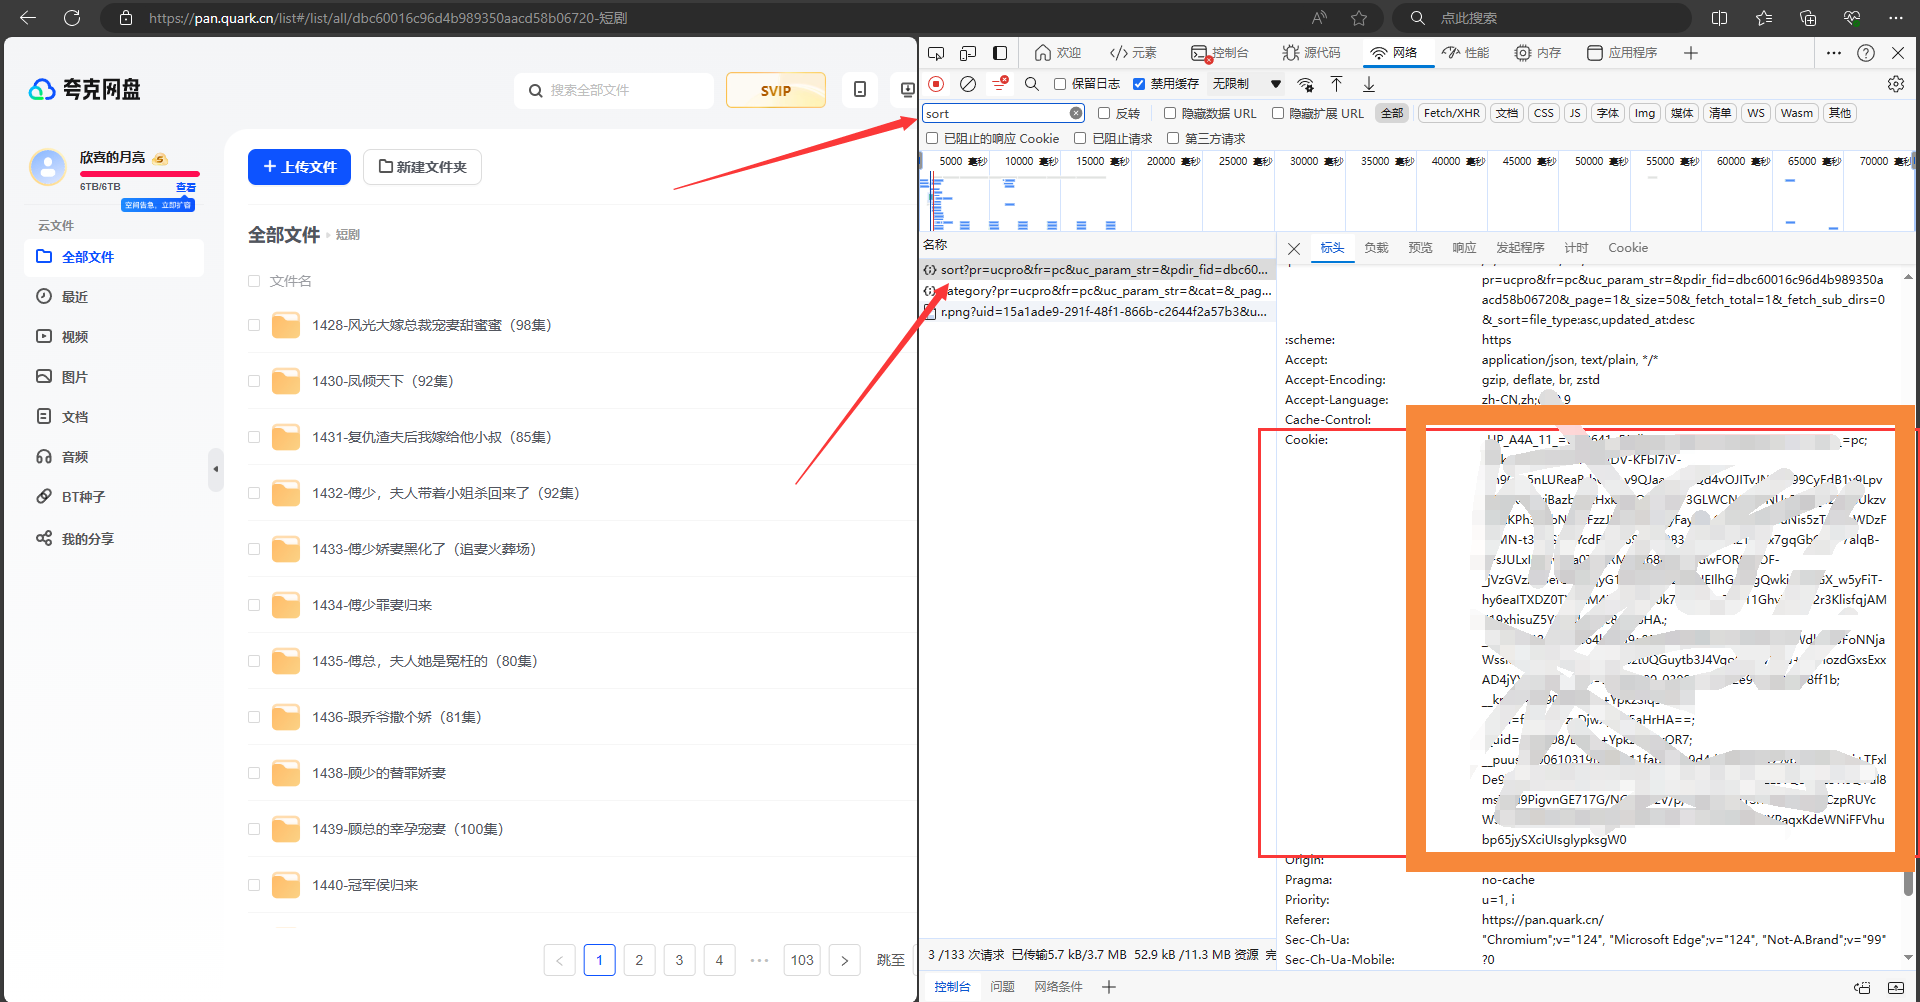Open network conditions wifi-gear icon
The image size is (1920, 1002).
pos(1306,84)
